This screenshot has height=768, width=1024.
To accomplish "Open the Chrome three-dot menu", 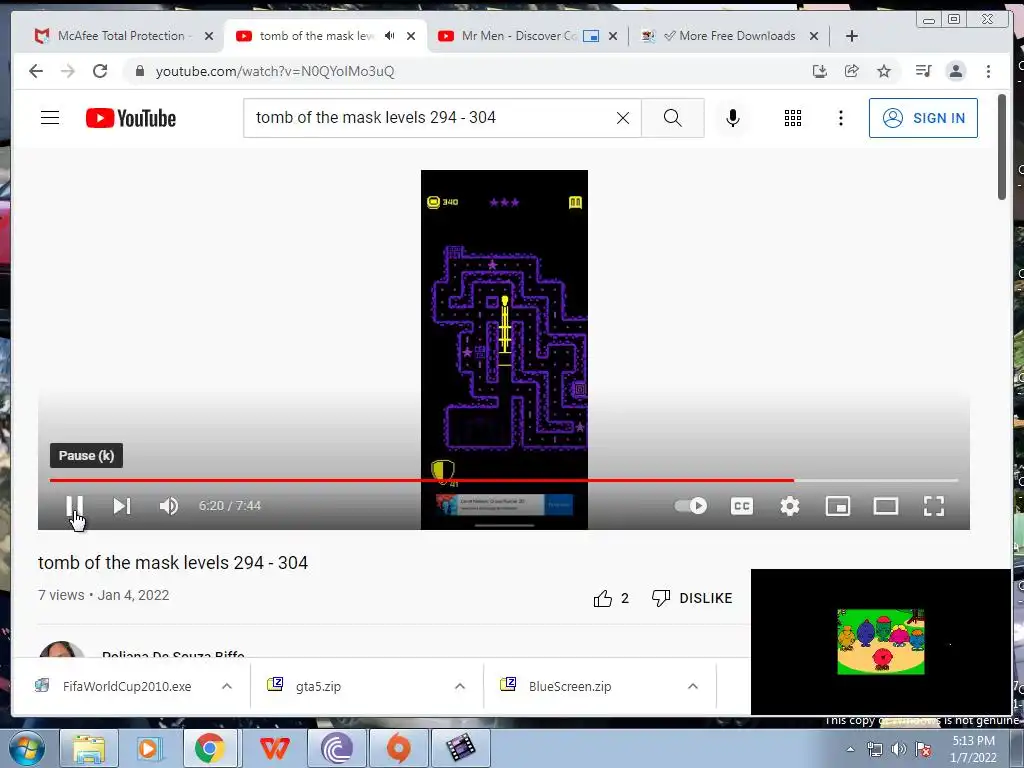I will (x=988, y=71).
